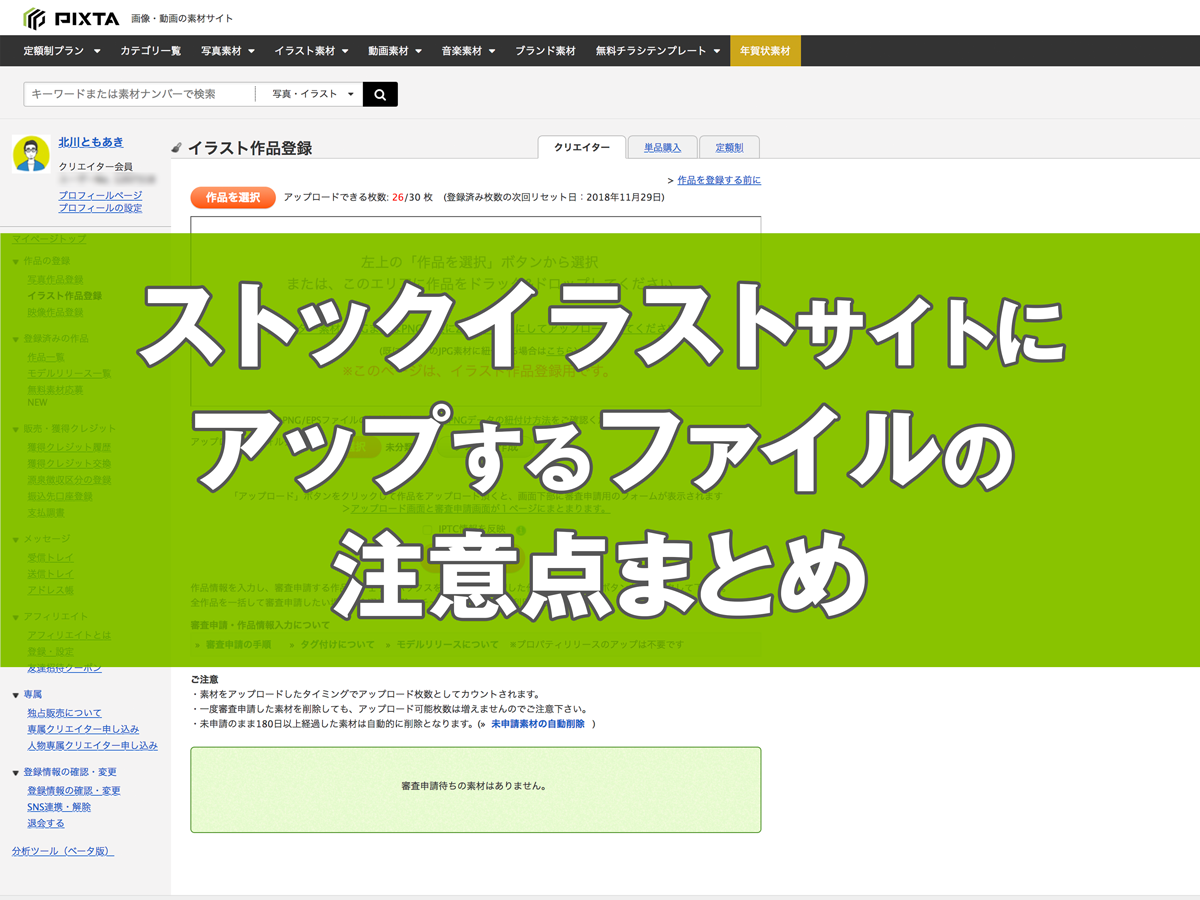Click the 登録済み枚数の次回リセット日 date text
1200x900 pixels.
point(554,198)
